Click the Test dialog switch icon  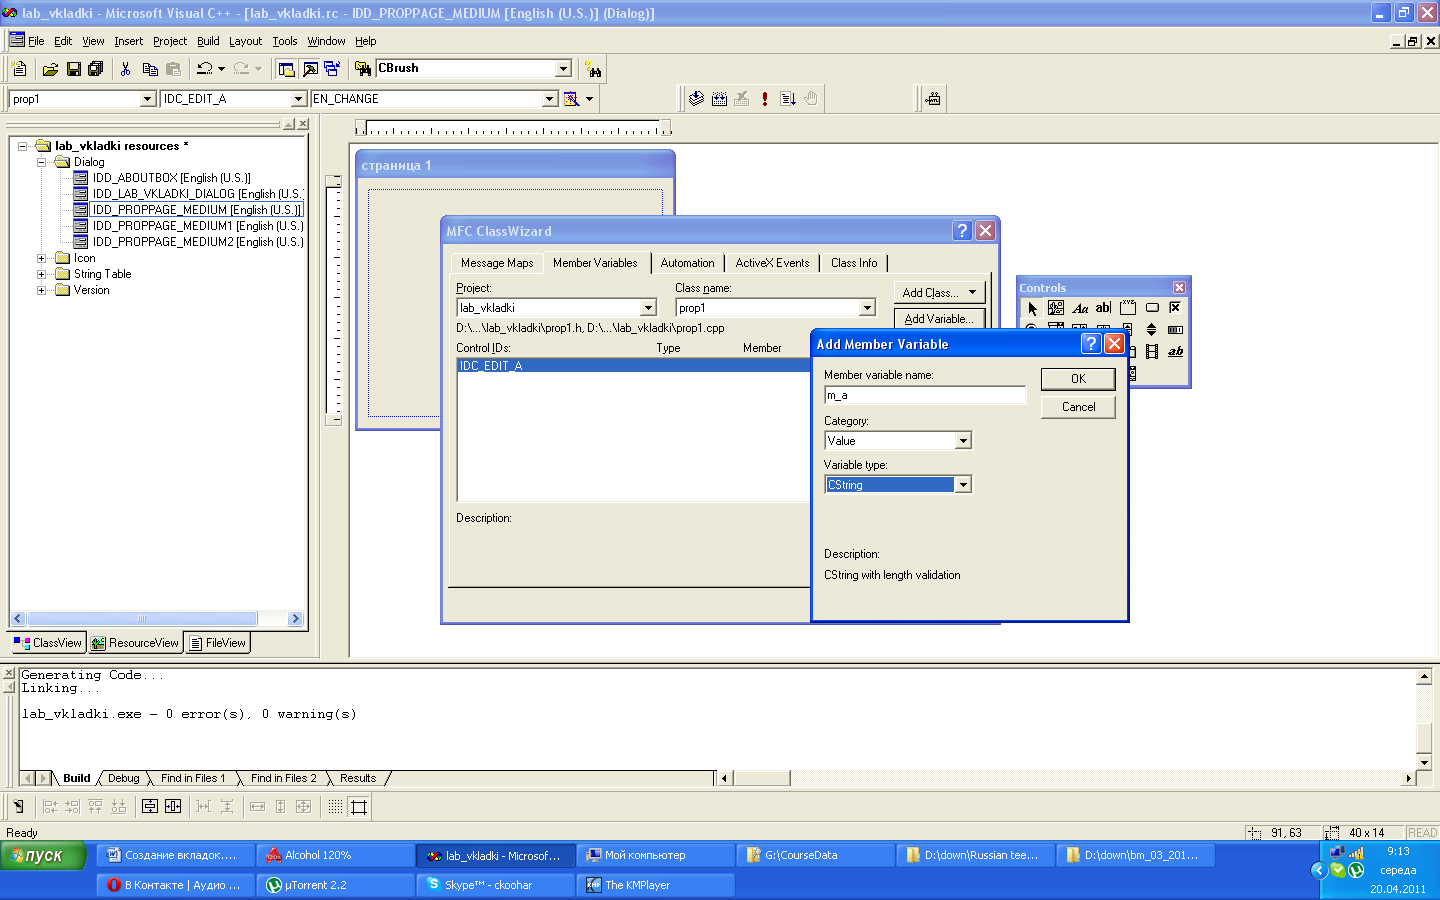point(18,806)
